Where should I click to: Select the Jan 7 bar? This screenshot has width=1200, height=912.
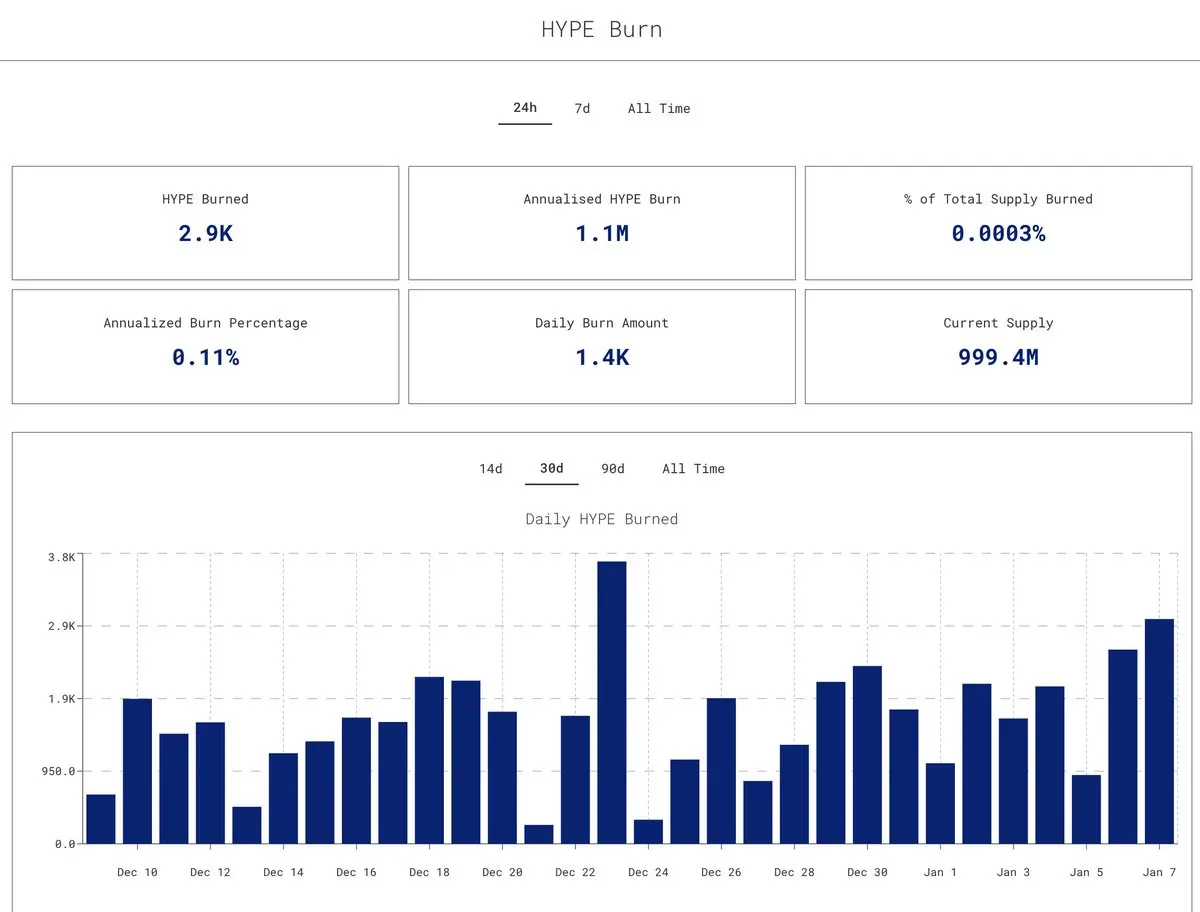click(x=1159, y=731)
